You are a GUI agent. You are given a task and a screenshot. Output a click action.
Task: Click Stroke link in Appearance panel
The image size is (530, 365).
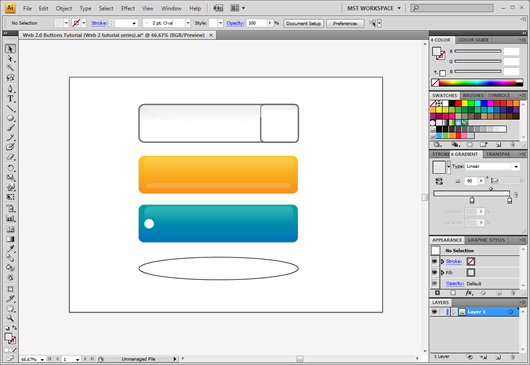(454, 261)
